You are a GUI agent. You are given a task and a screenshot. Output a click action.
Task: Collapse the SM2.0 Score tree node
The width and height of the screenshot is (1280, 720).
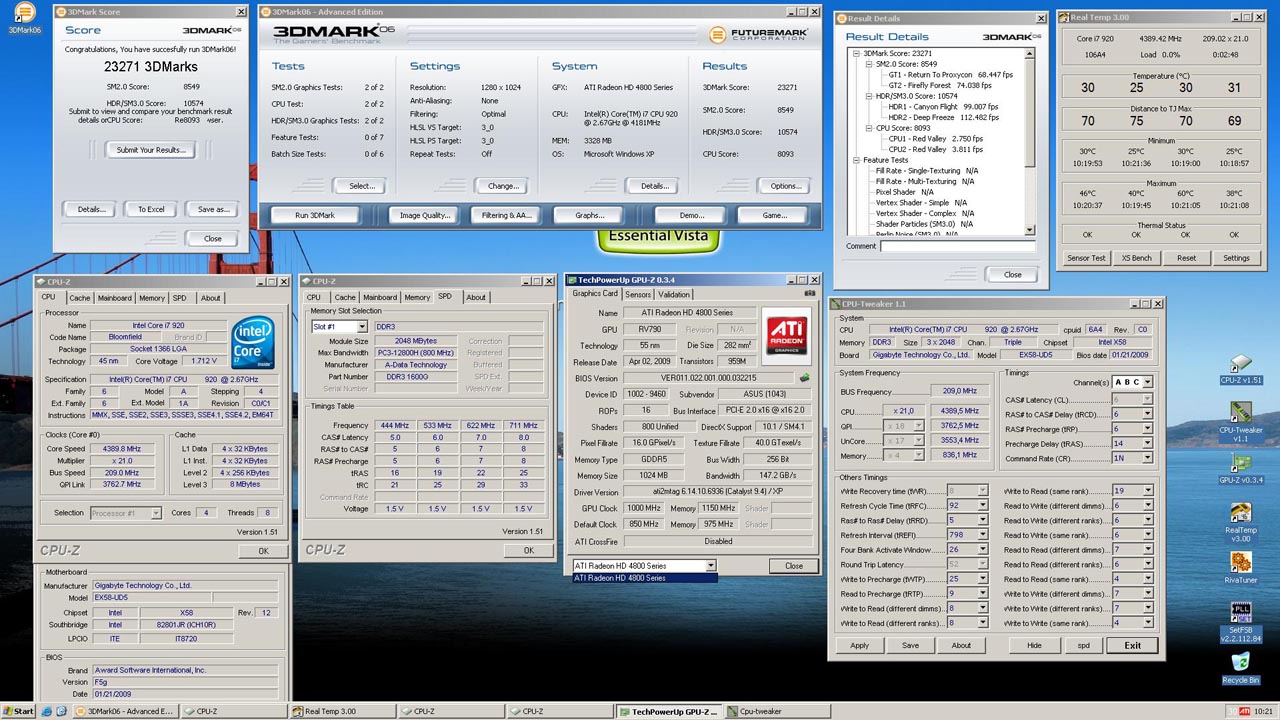pos(869,64)
